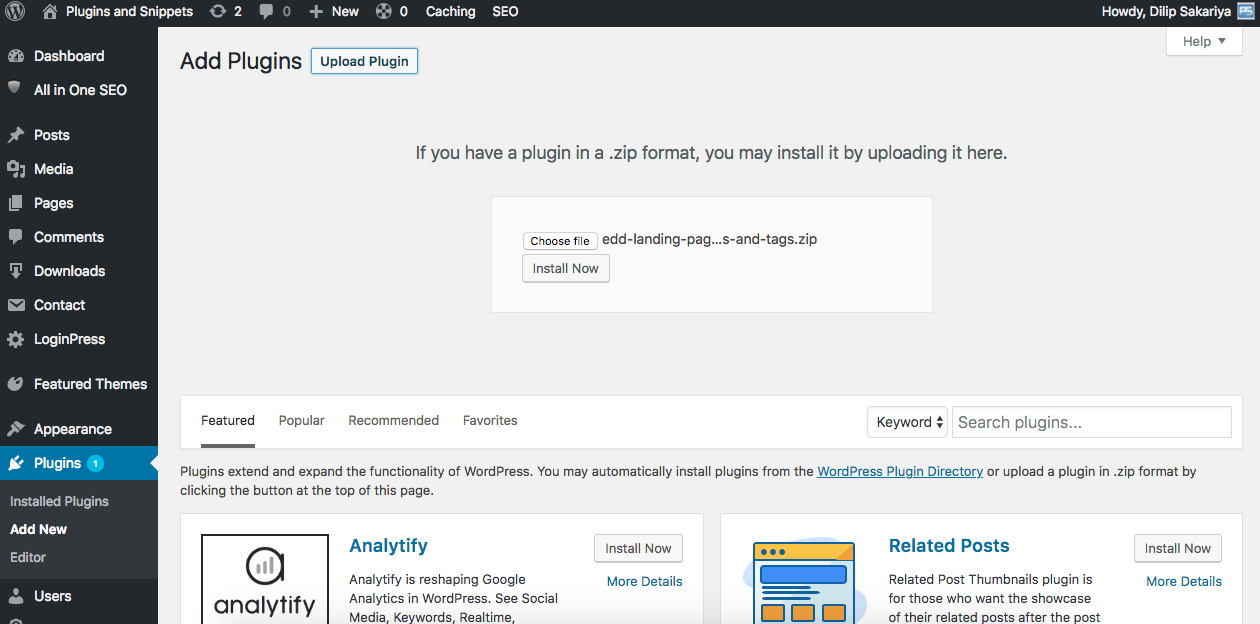Click the Upload Plugin button

click(x=364, y=61)
